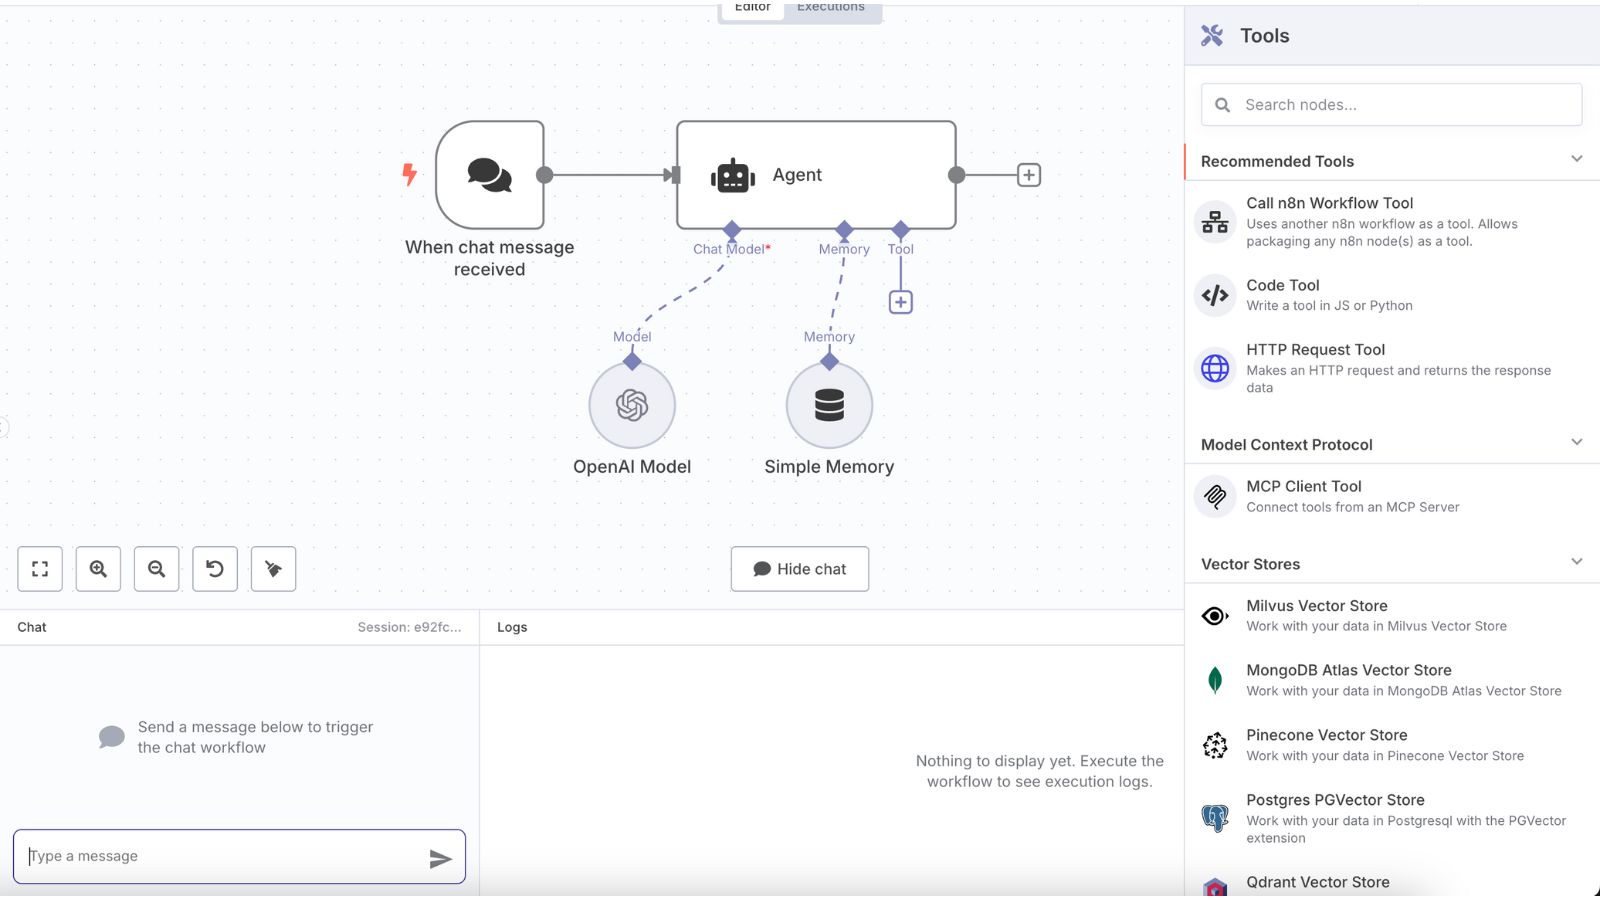The image size is (1600, 900).
Task: Switch to the Editor tab
Action: (752, 8)
